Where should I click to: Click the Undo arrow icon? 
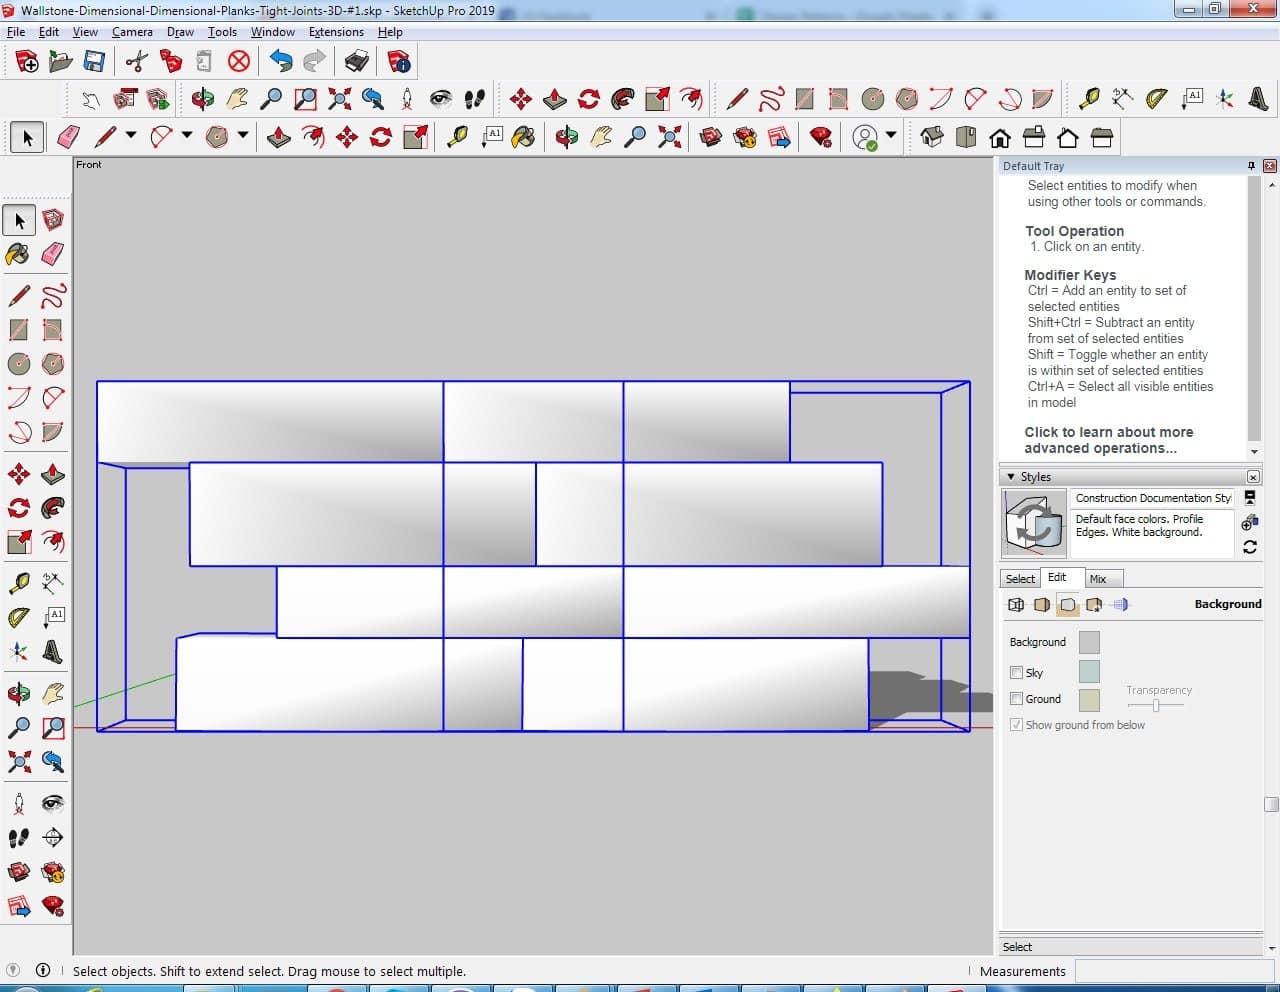[x=281, y=62]
